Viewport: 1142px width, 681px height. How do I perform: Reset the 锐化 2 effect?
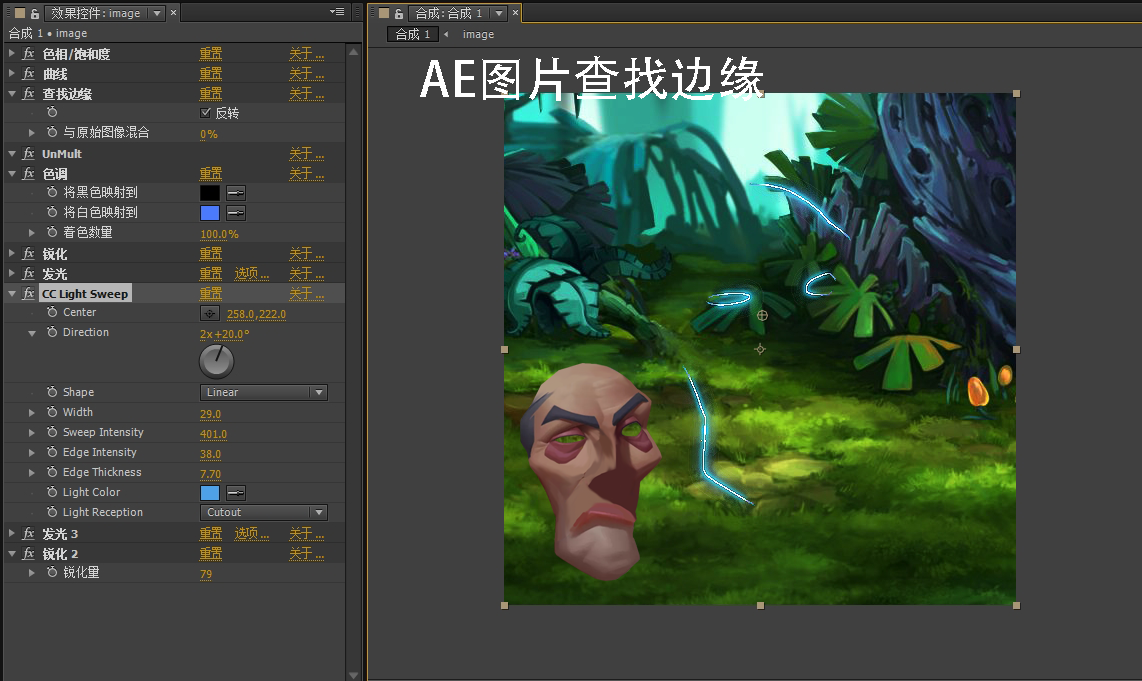click(x=210, y=554)
